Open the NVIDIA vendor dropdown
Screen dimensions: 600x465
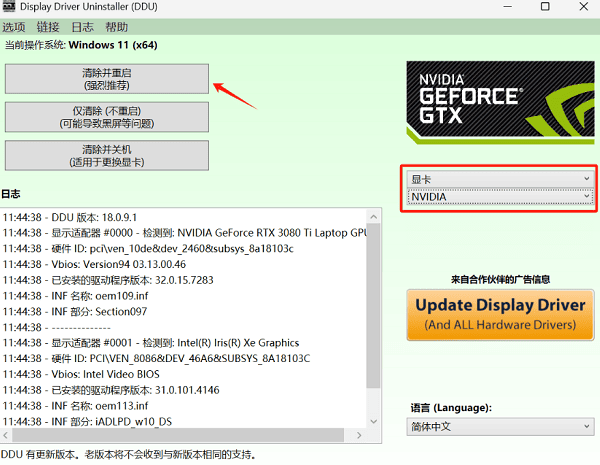500,197
